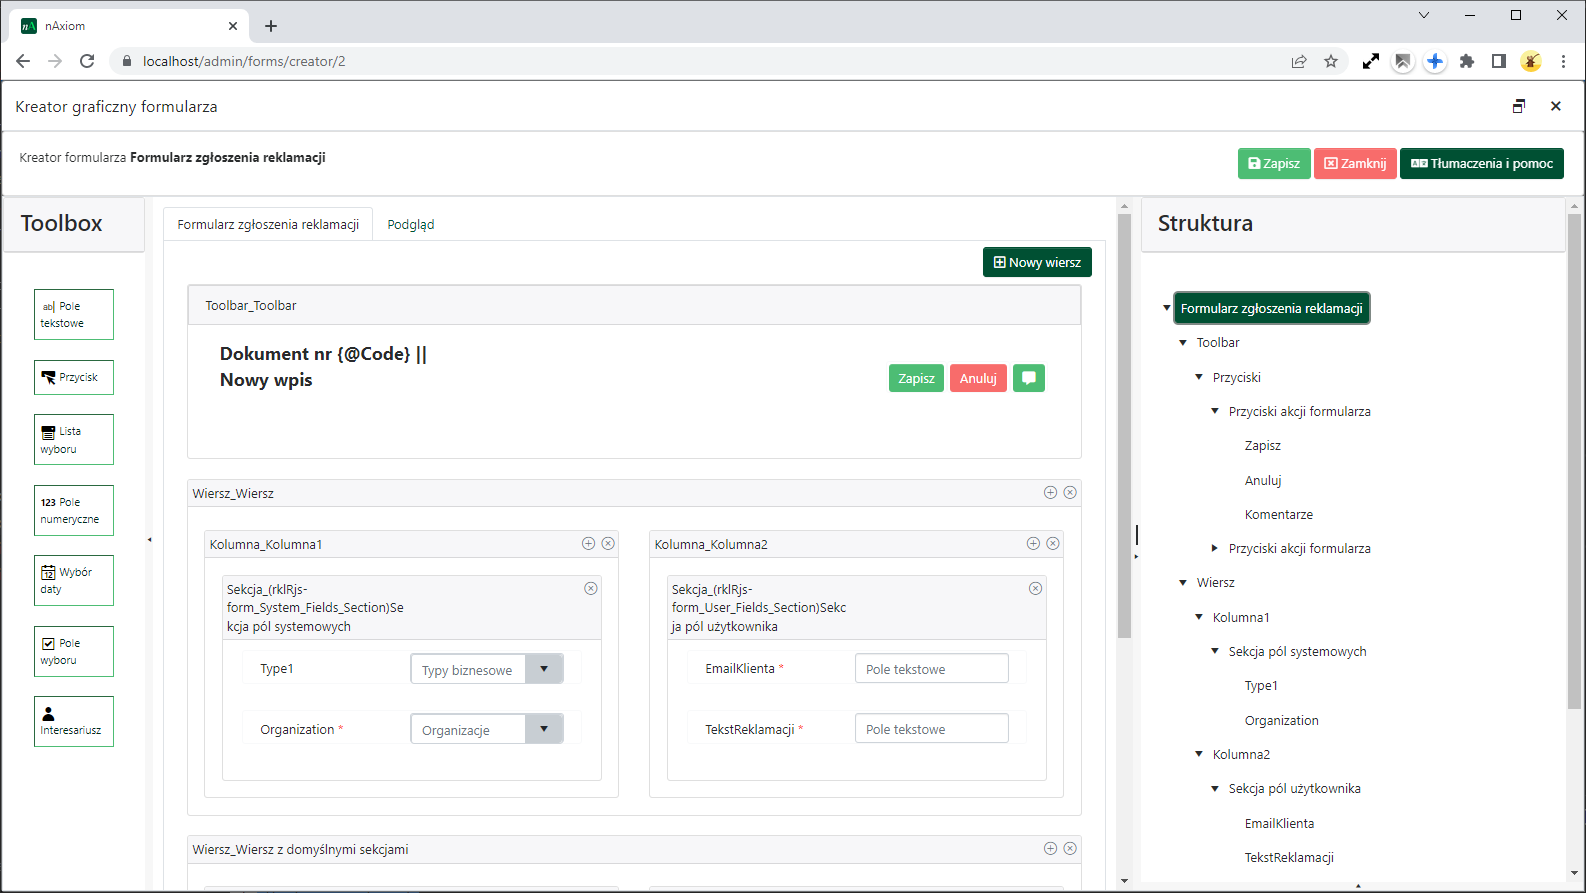Screen dimensions: 1586x893
Task: Bookmark this page with the star icon
Action: 1331,61
